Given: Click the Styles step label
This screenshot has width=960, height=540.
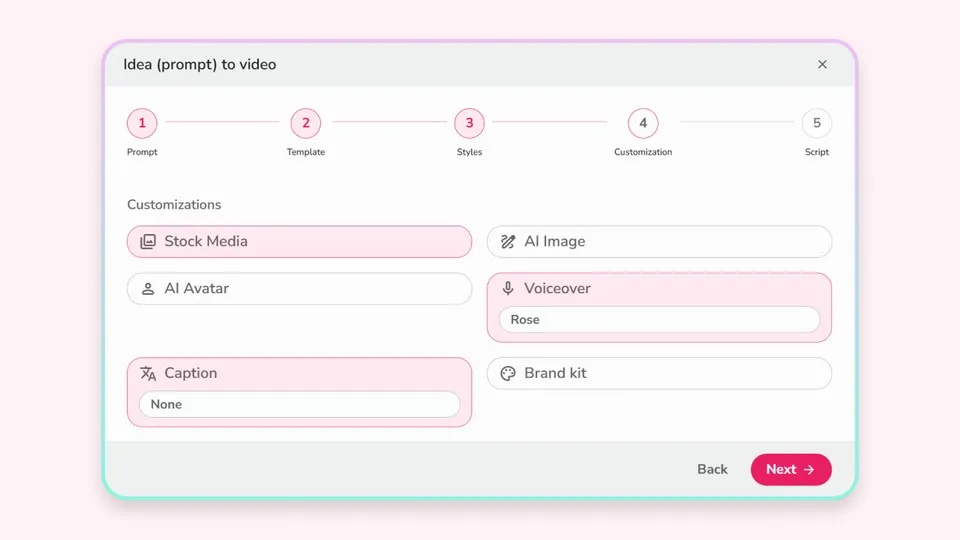Looking at the screenshot, I should pos(470,152).
